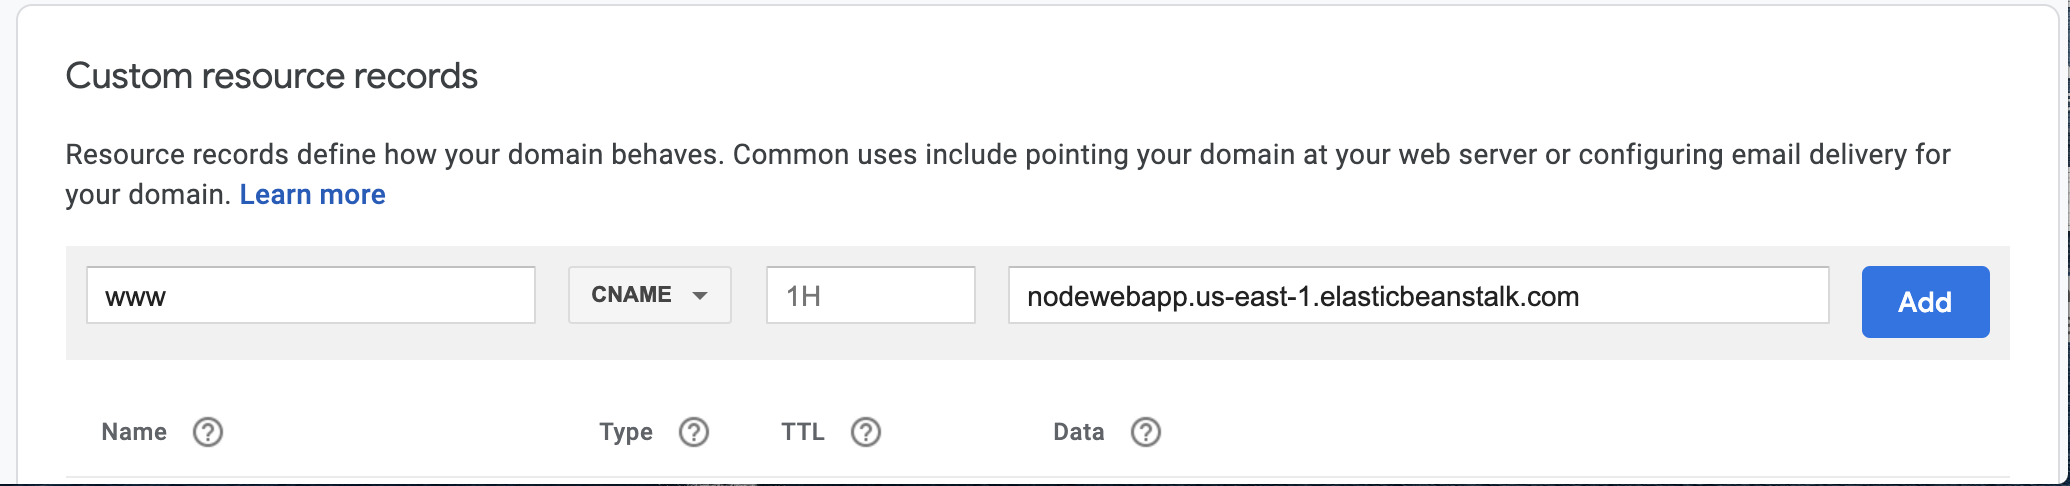This screenshot has height=486, width=2070.
Task: Show help for the Data column
Action: coord(1146,432)
